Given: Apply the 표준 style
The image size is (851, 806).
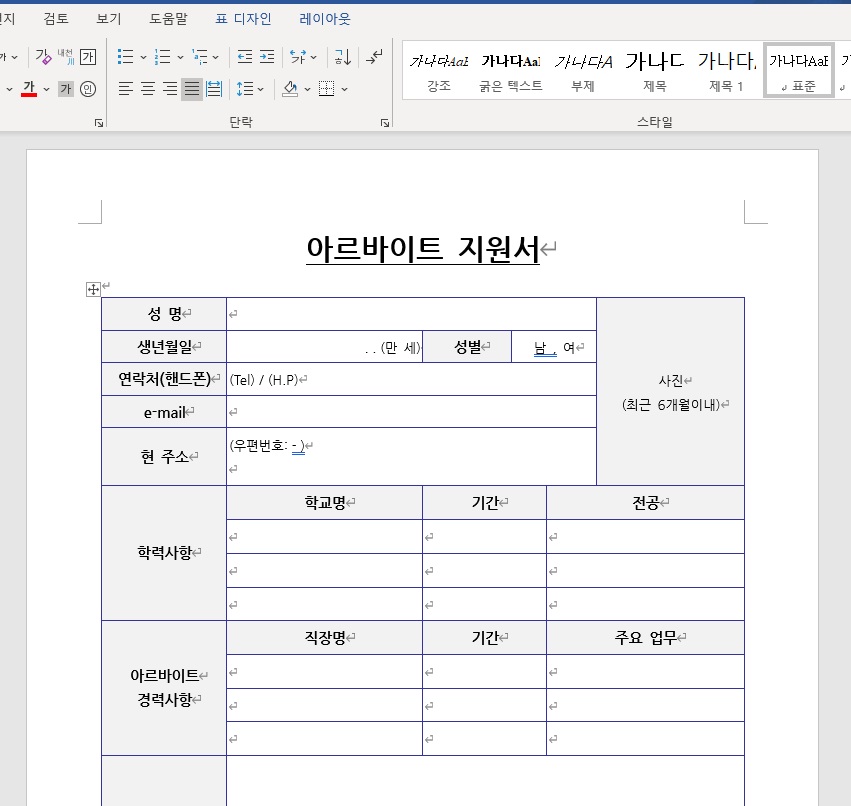Looking at the screenshot, I should (798, 68).
